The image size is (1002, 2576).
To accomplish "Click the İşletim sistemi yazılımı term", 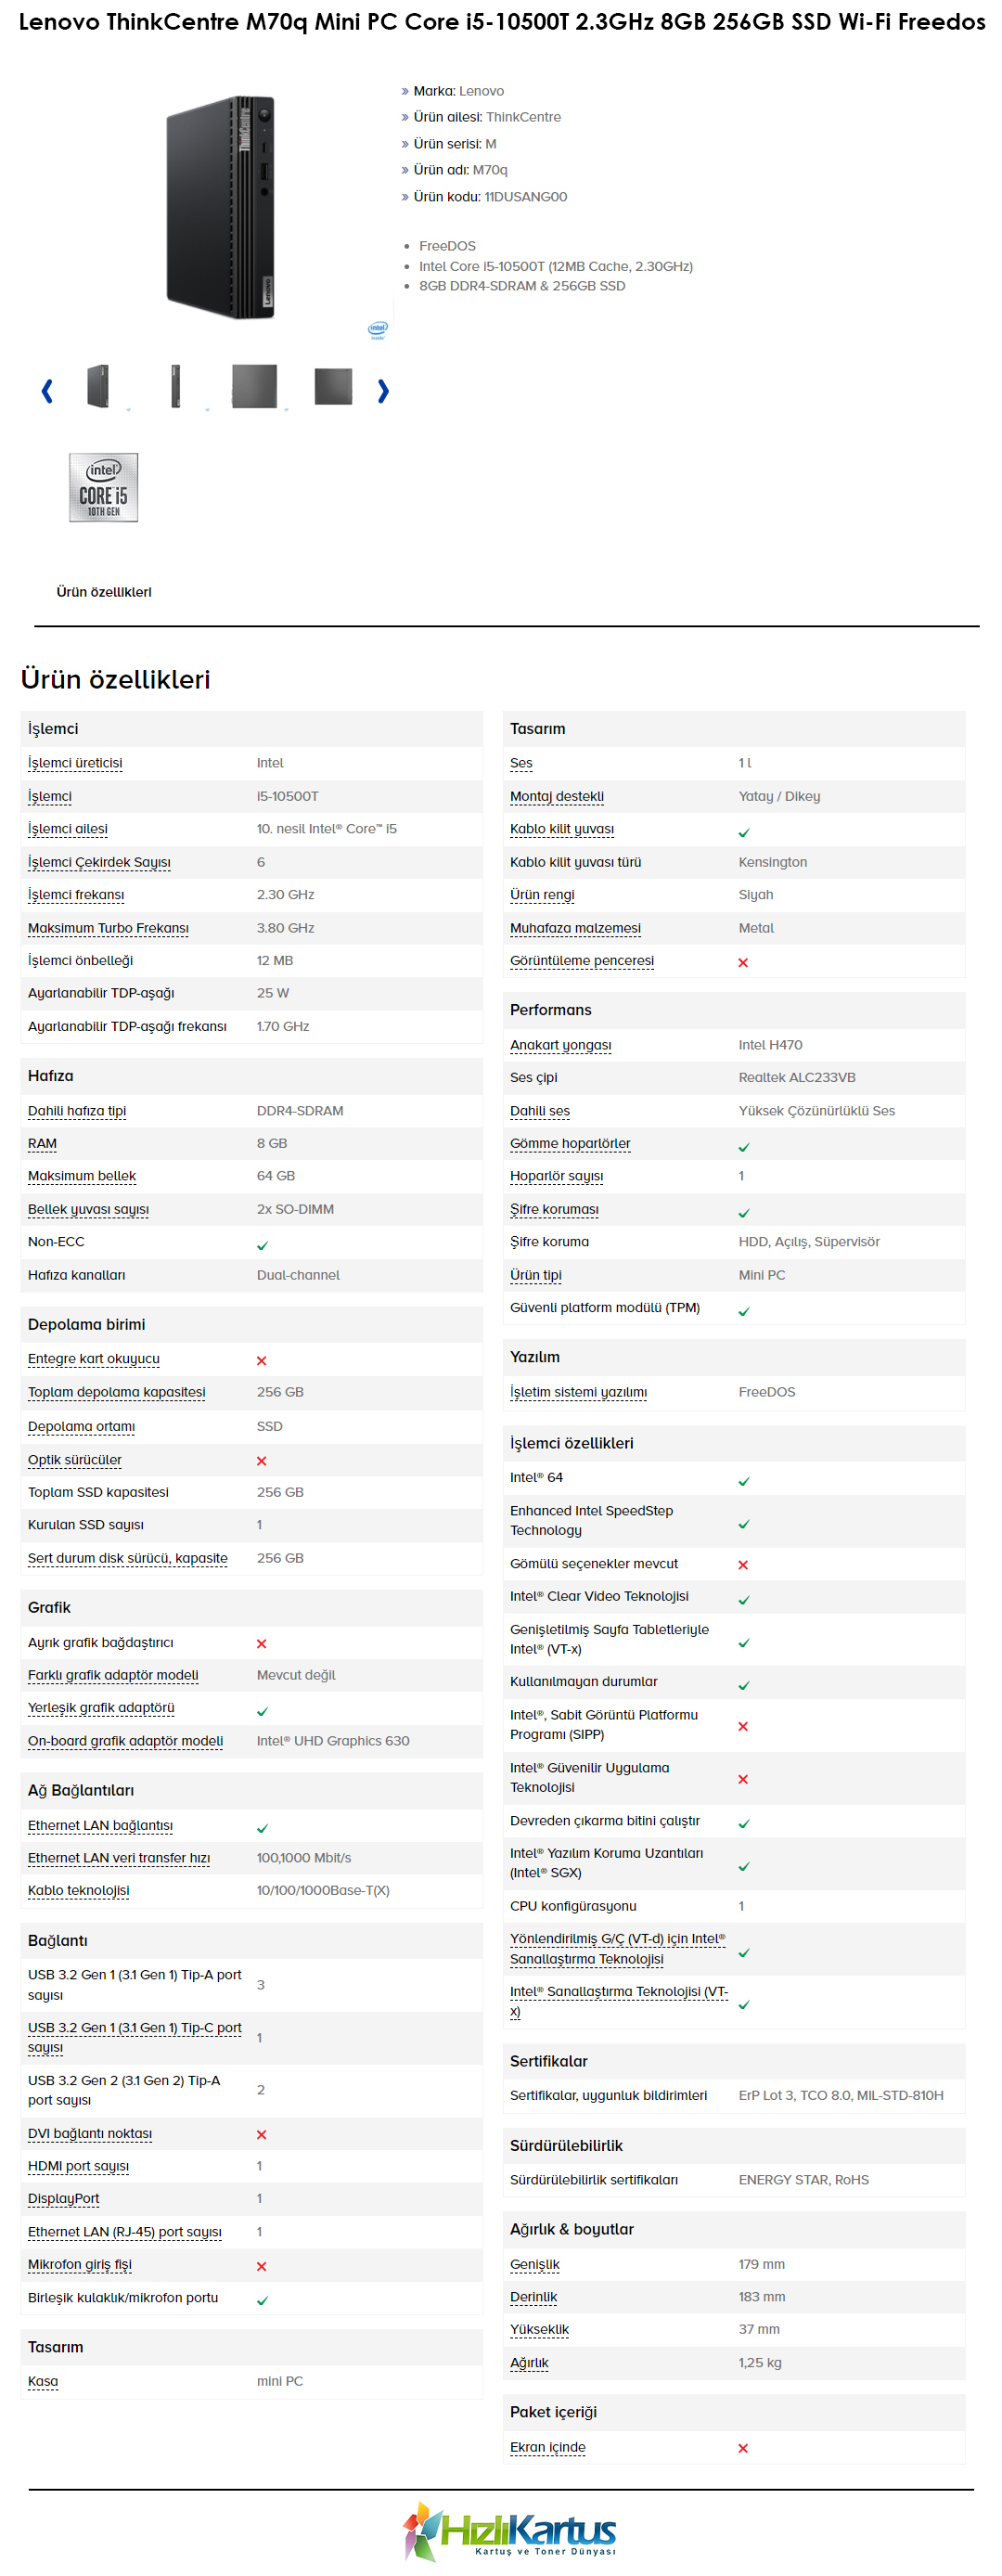I will pyautogui.click(x=578, y=1392).
